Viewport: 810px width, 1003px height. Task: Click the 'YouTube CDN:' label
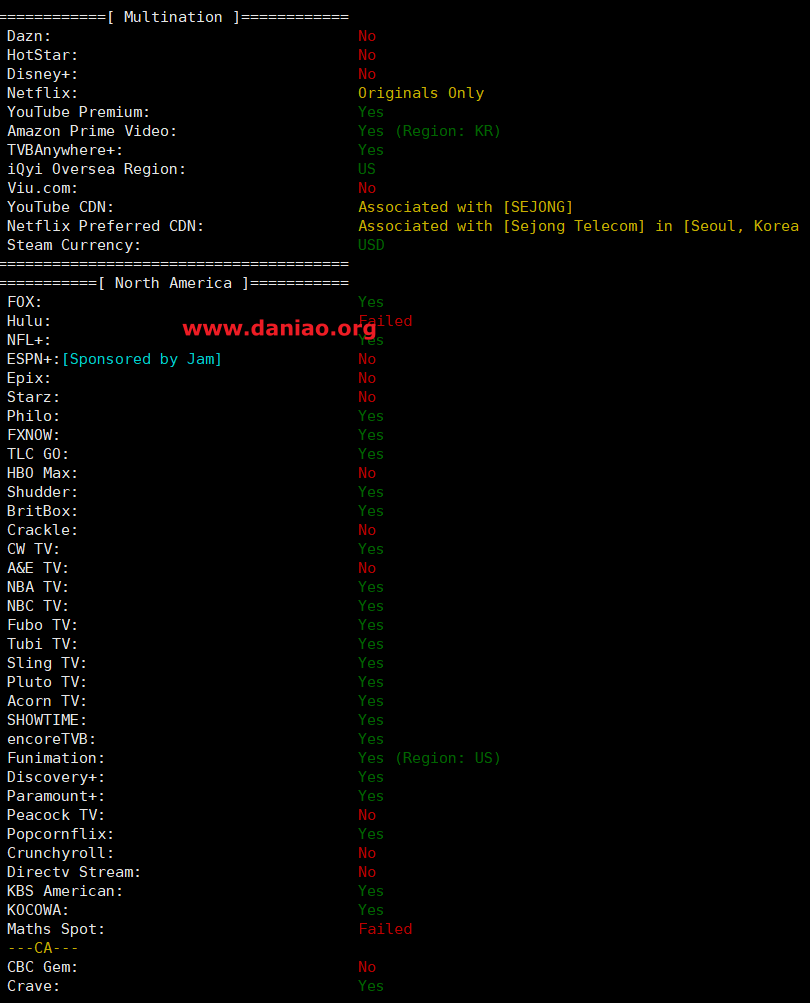pos(60,207)
